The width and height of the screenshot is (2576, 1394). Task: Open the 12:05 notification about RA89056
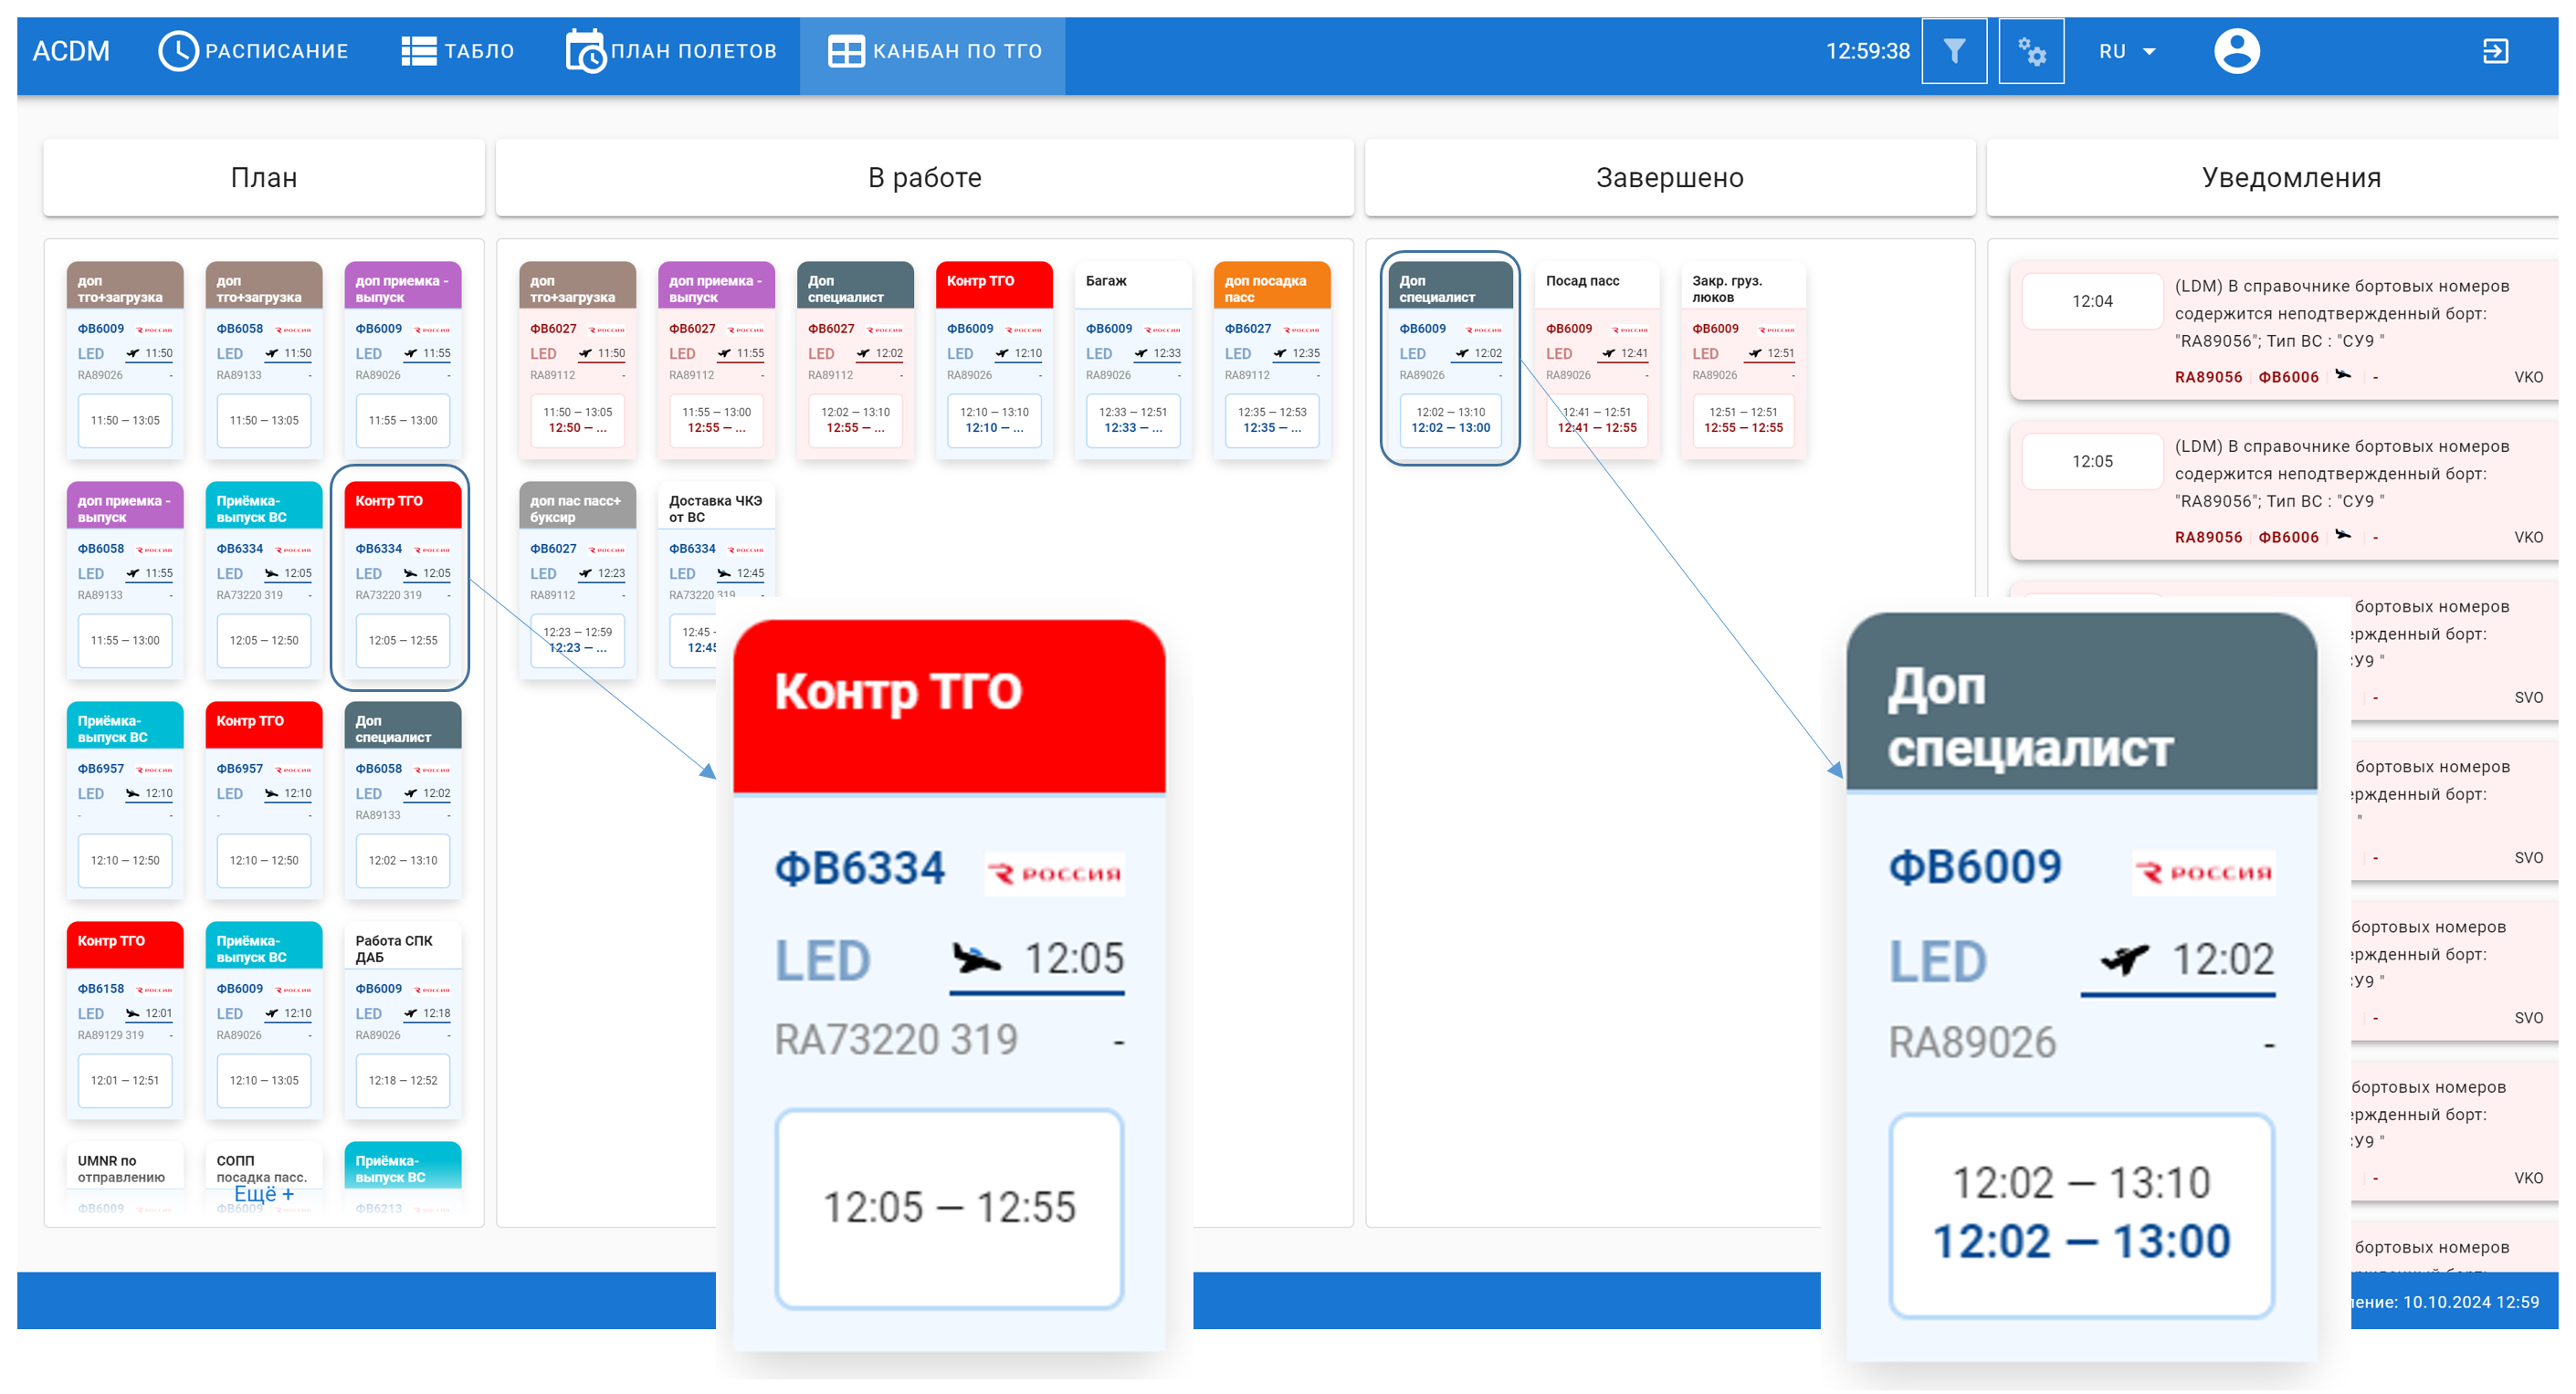click(2284, 491)
